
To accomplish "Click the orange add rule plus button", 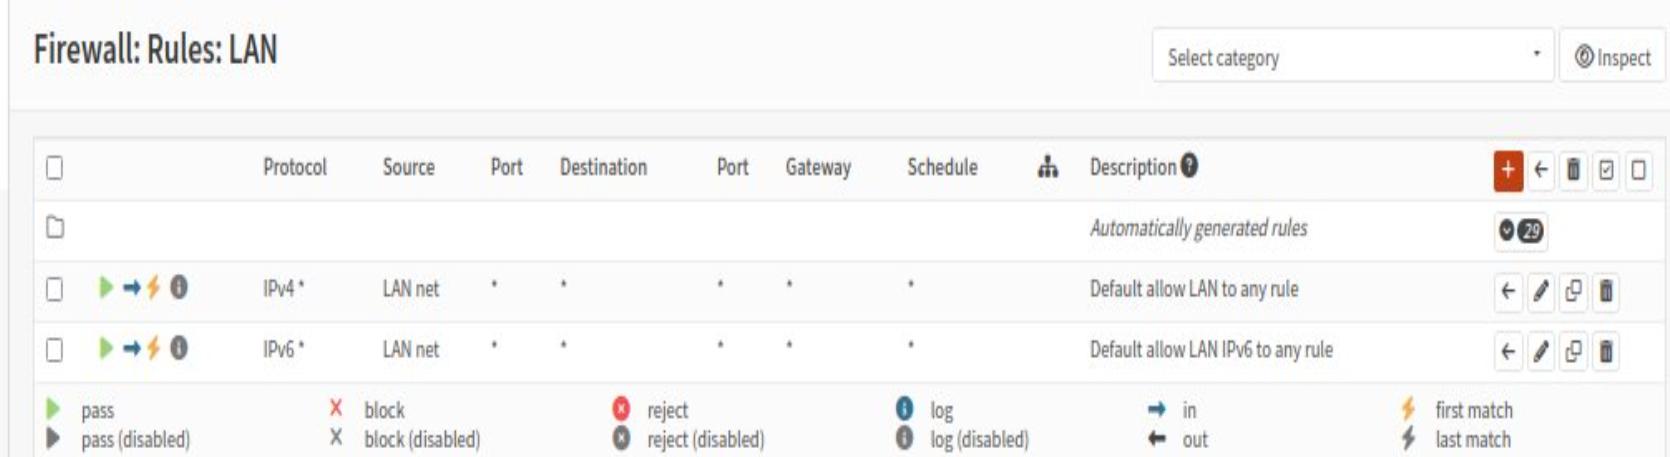I will [x=1507, y=169].
